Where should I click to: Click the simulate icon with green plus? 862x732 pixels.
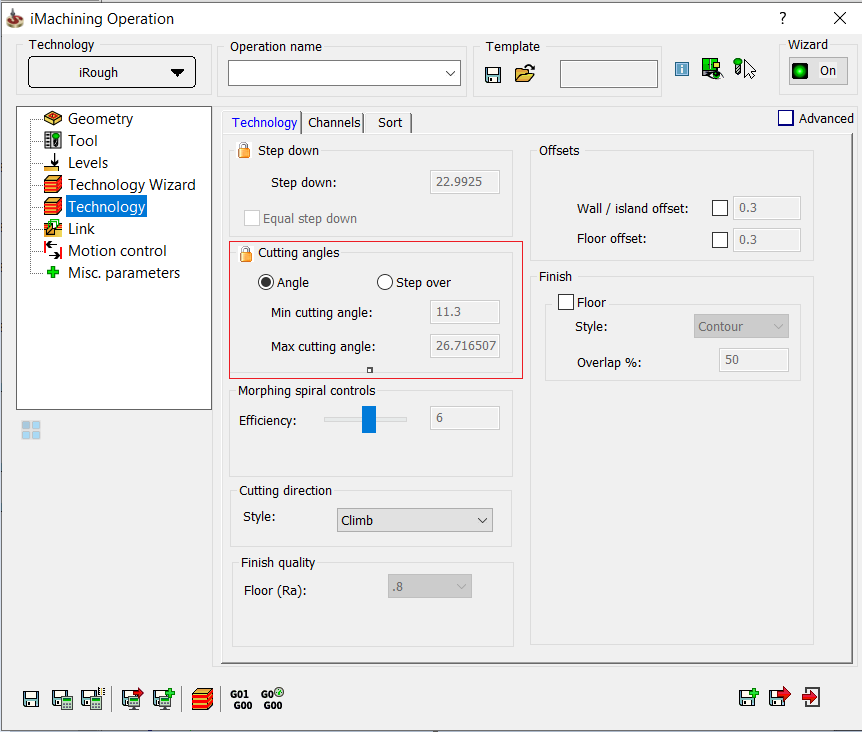coord(164,698)
